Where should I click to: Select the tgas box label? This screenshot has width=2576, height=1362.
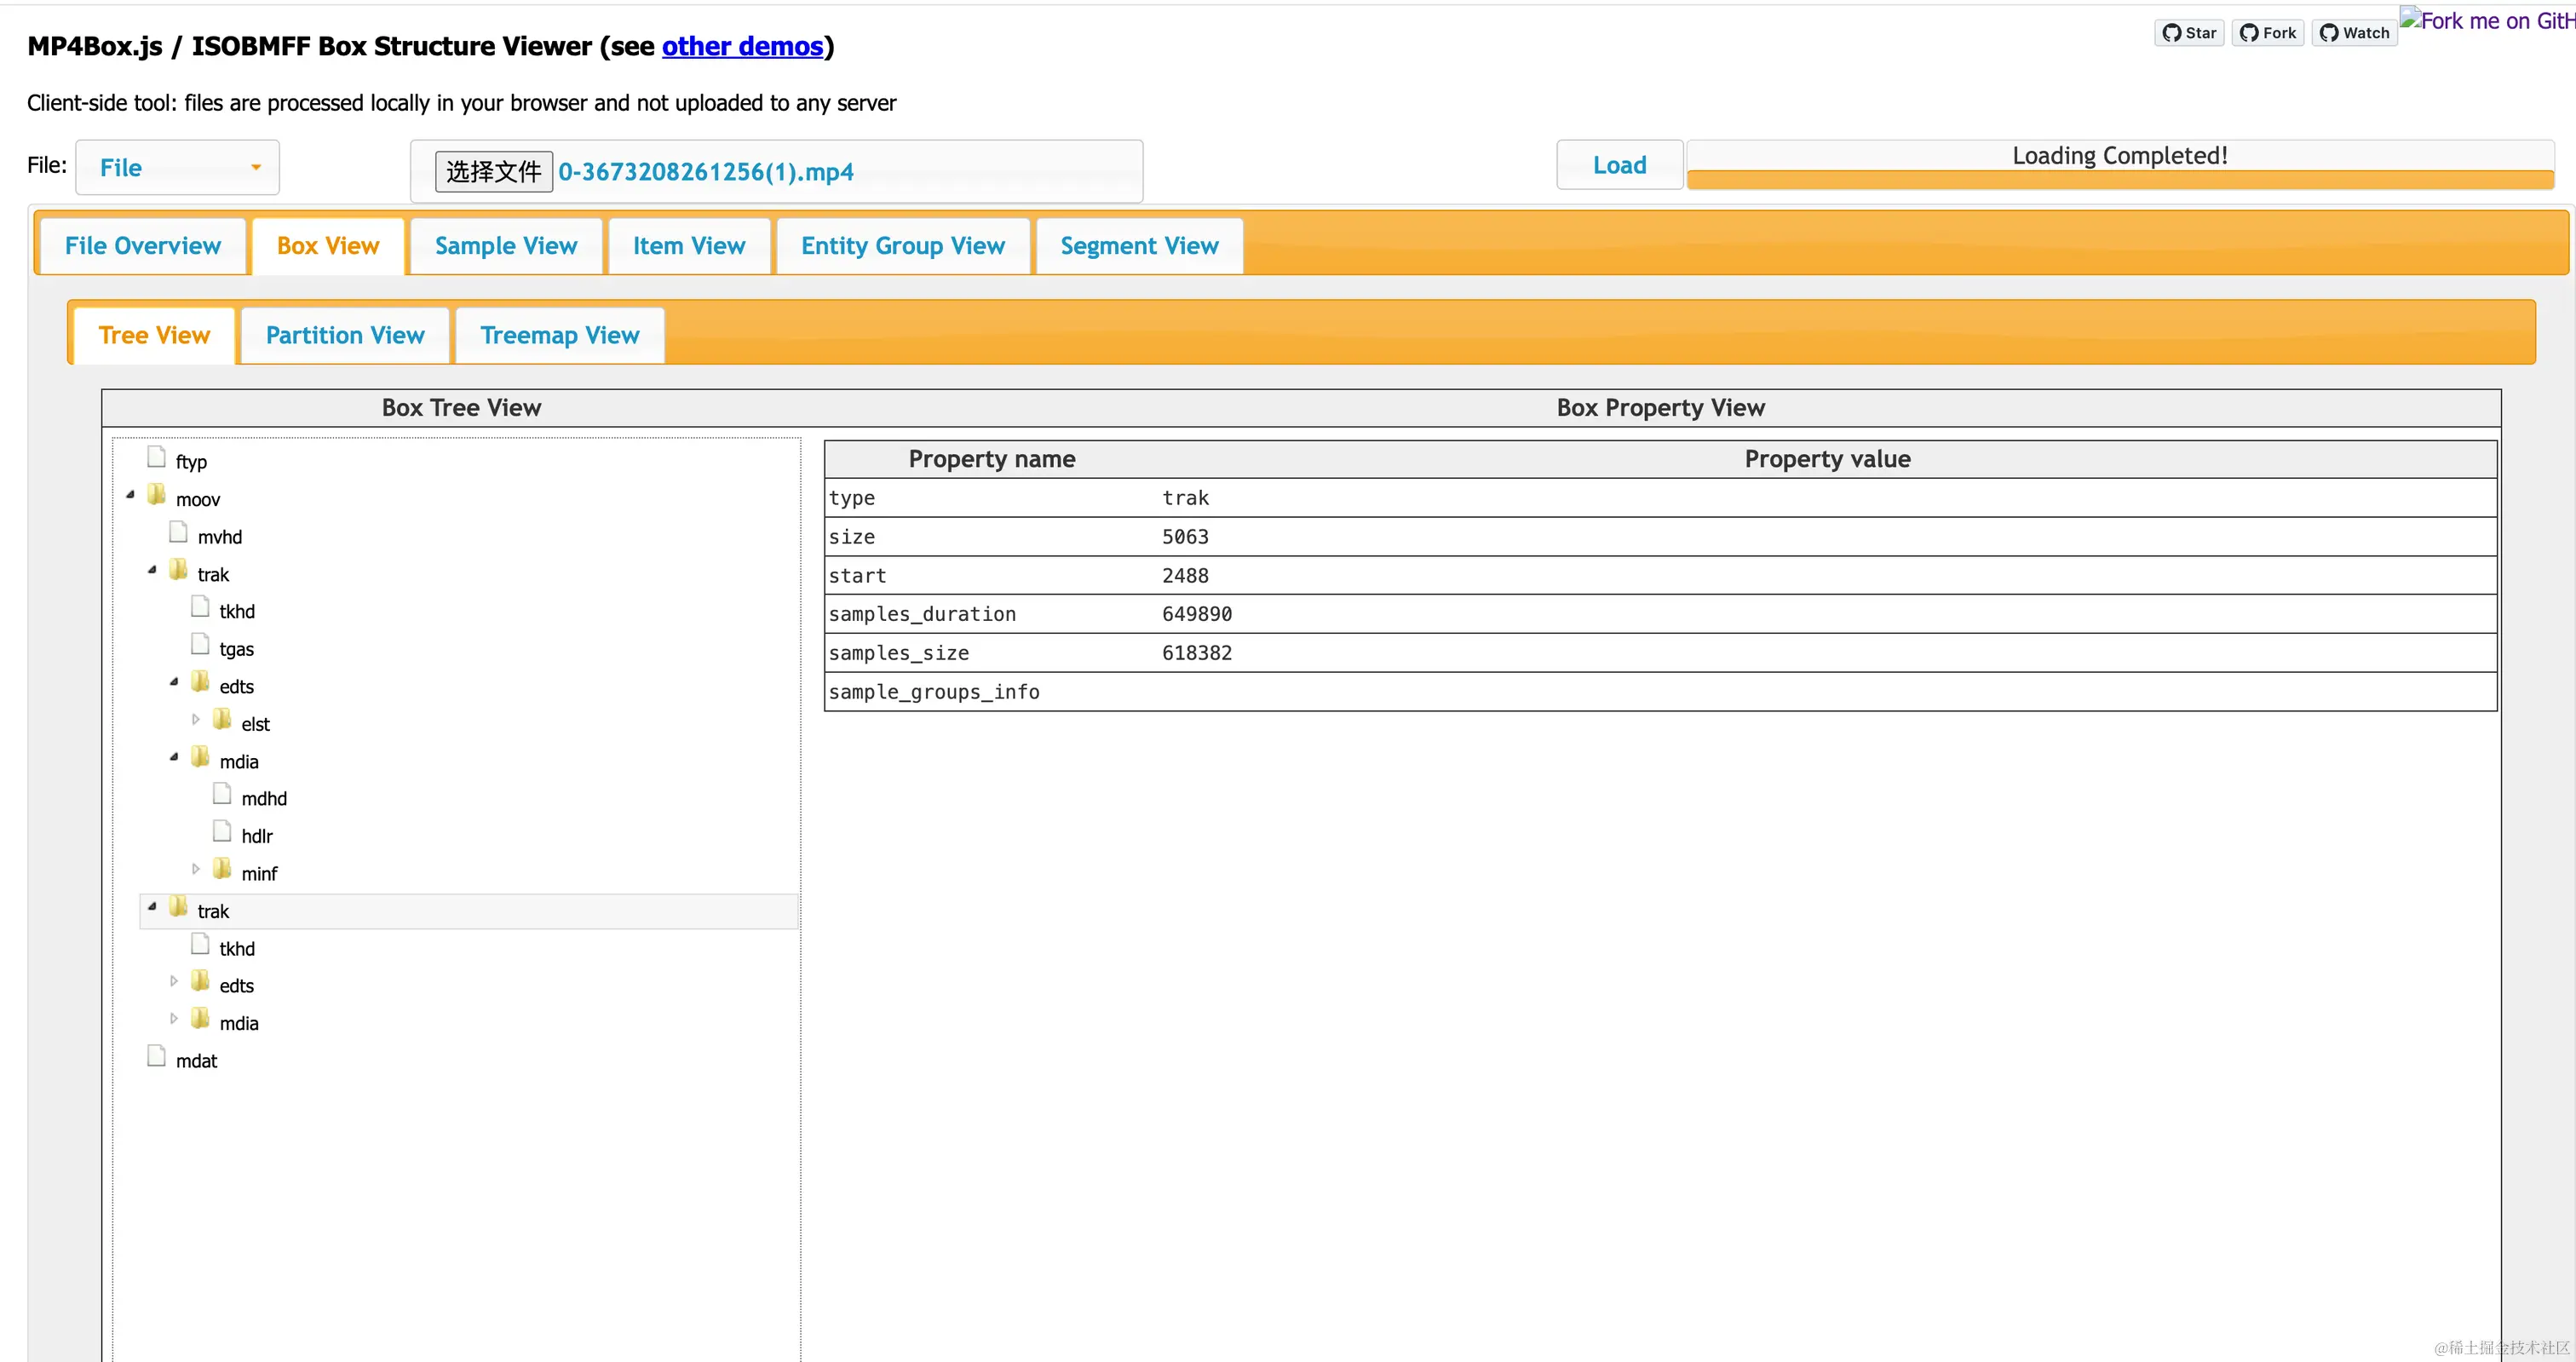click(x=237, y=649)
